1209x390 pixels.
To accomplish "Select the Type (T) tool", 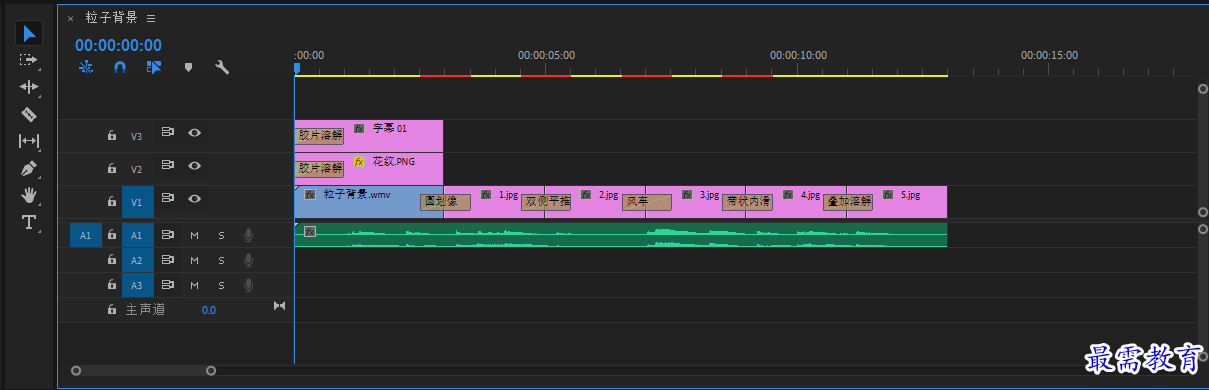I will point(29,222).
